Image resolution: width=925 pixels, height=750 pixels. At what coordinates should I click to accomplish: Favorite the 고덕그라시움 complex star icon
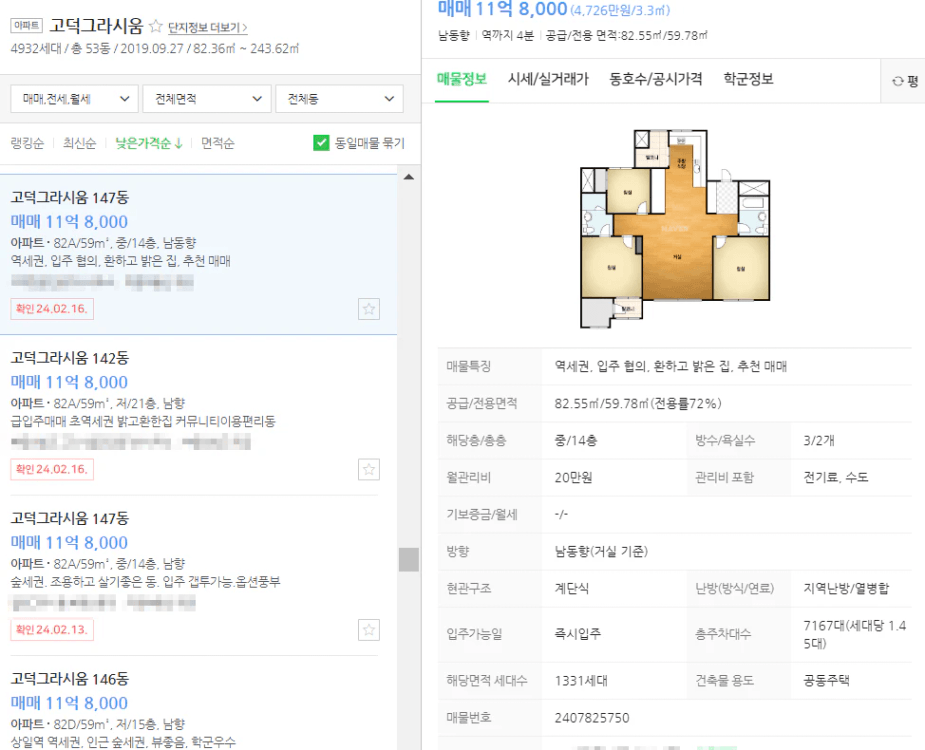coord(156,27)
